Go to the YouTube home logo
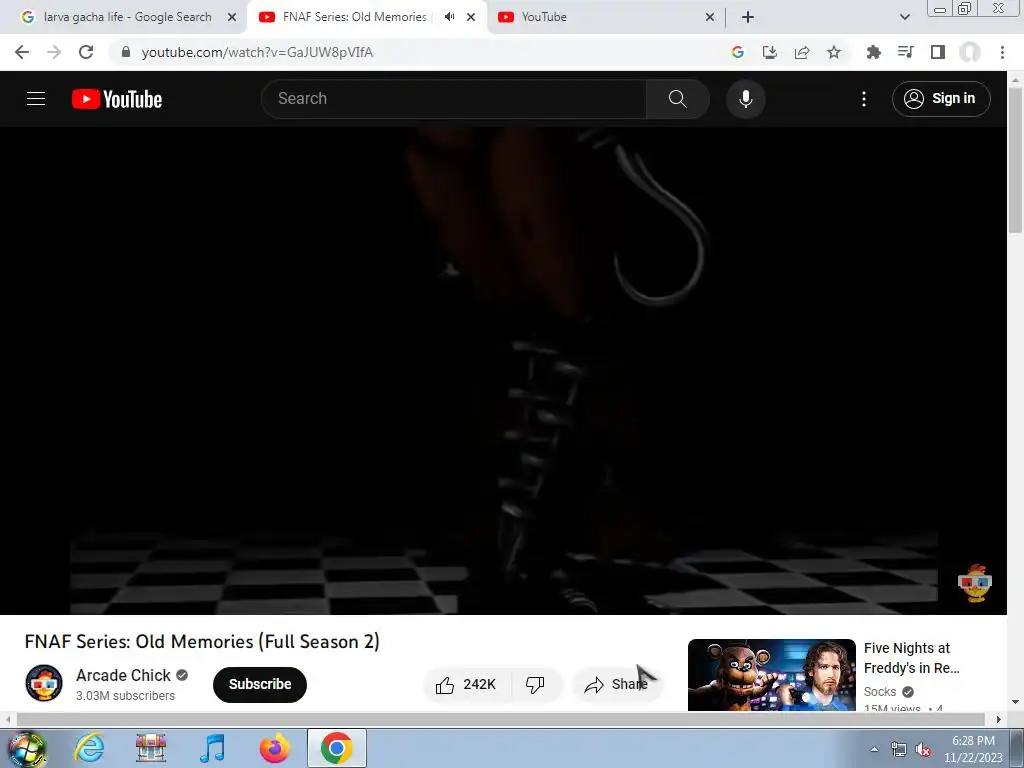The image size is (1024, 768). (x=117, y=99)
